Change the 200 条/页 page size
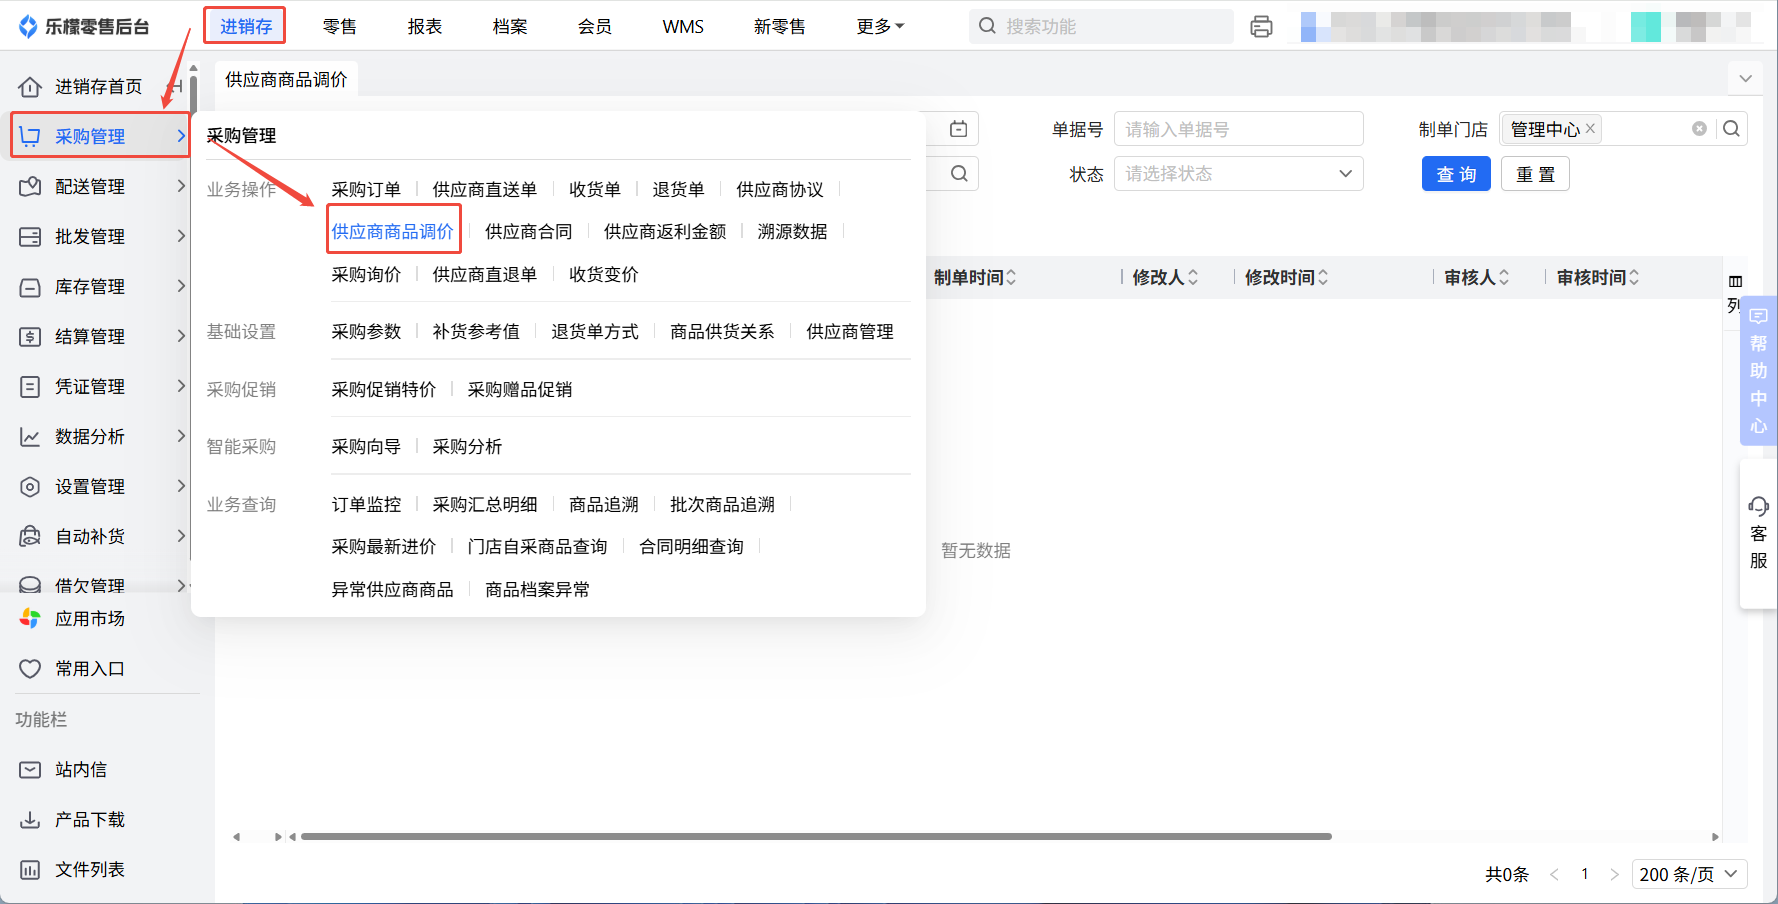The image size is (1778, 904). pyautogui.click(x=1689, y=874)
